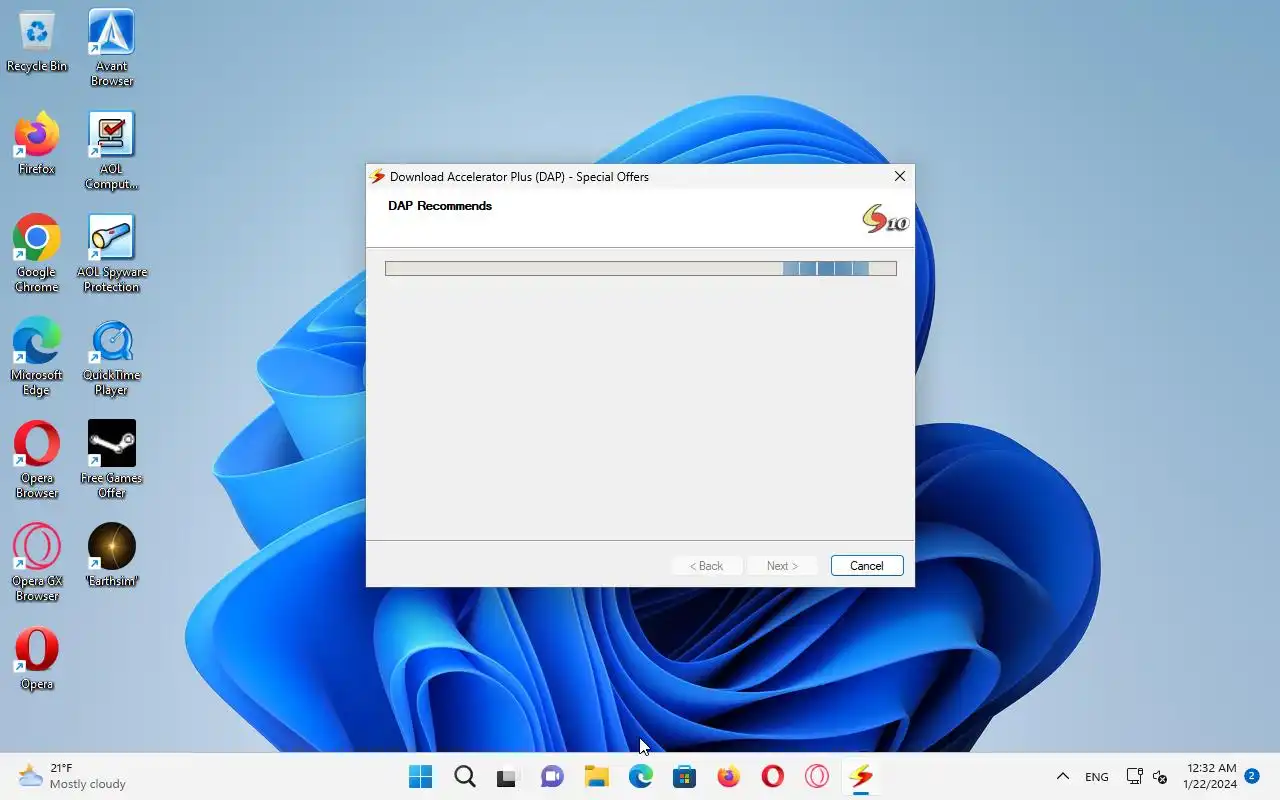The height and width of the screenshot is (800, 1280).
Task: Select the Opera desktop shortcut
Action: (37, 660)
